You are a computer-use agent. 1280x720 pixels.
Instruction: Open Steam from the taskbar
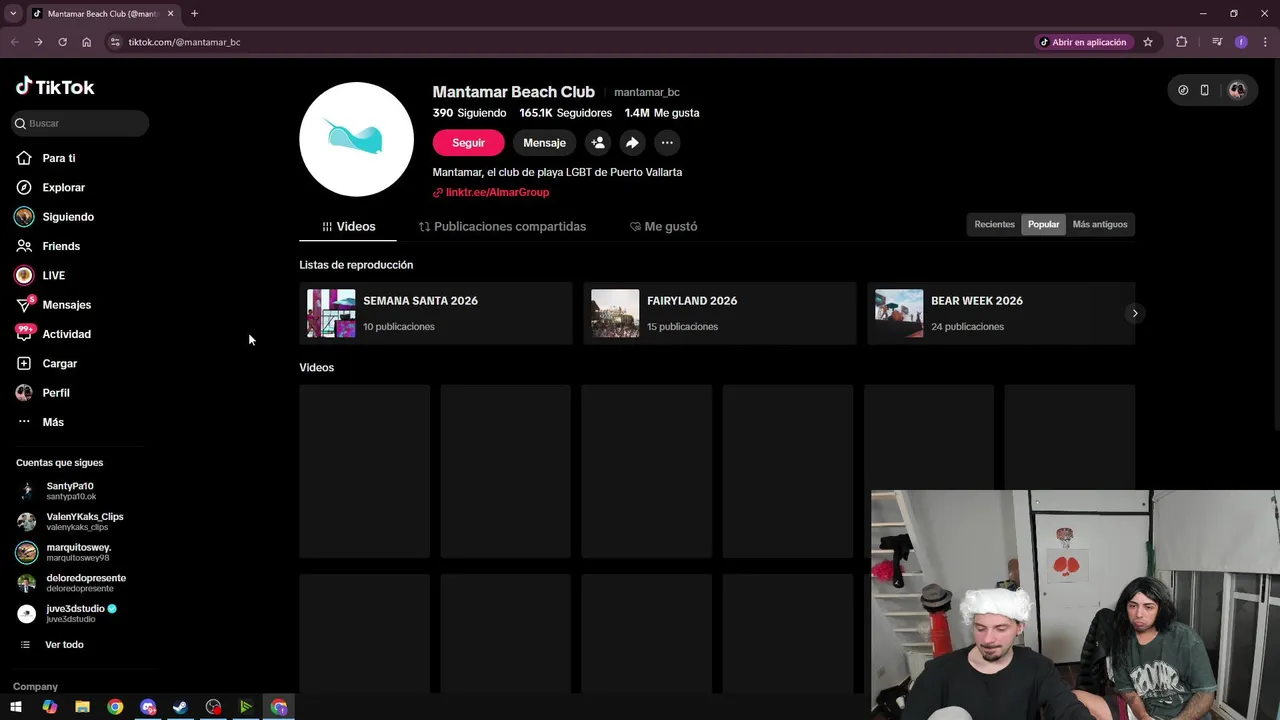tap(180, 707)
